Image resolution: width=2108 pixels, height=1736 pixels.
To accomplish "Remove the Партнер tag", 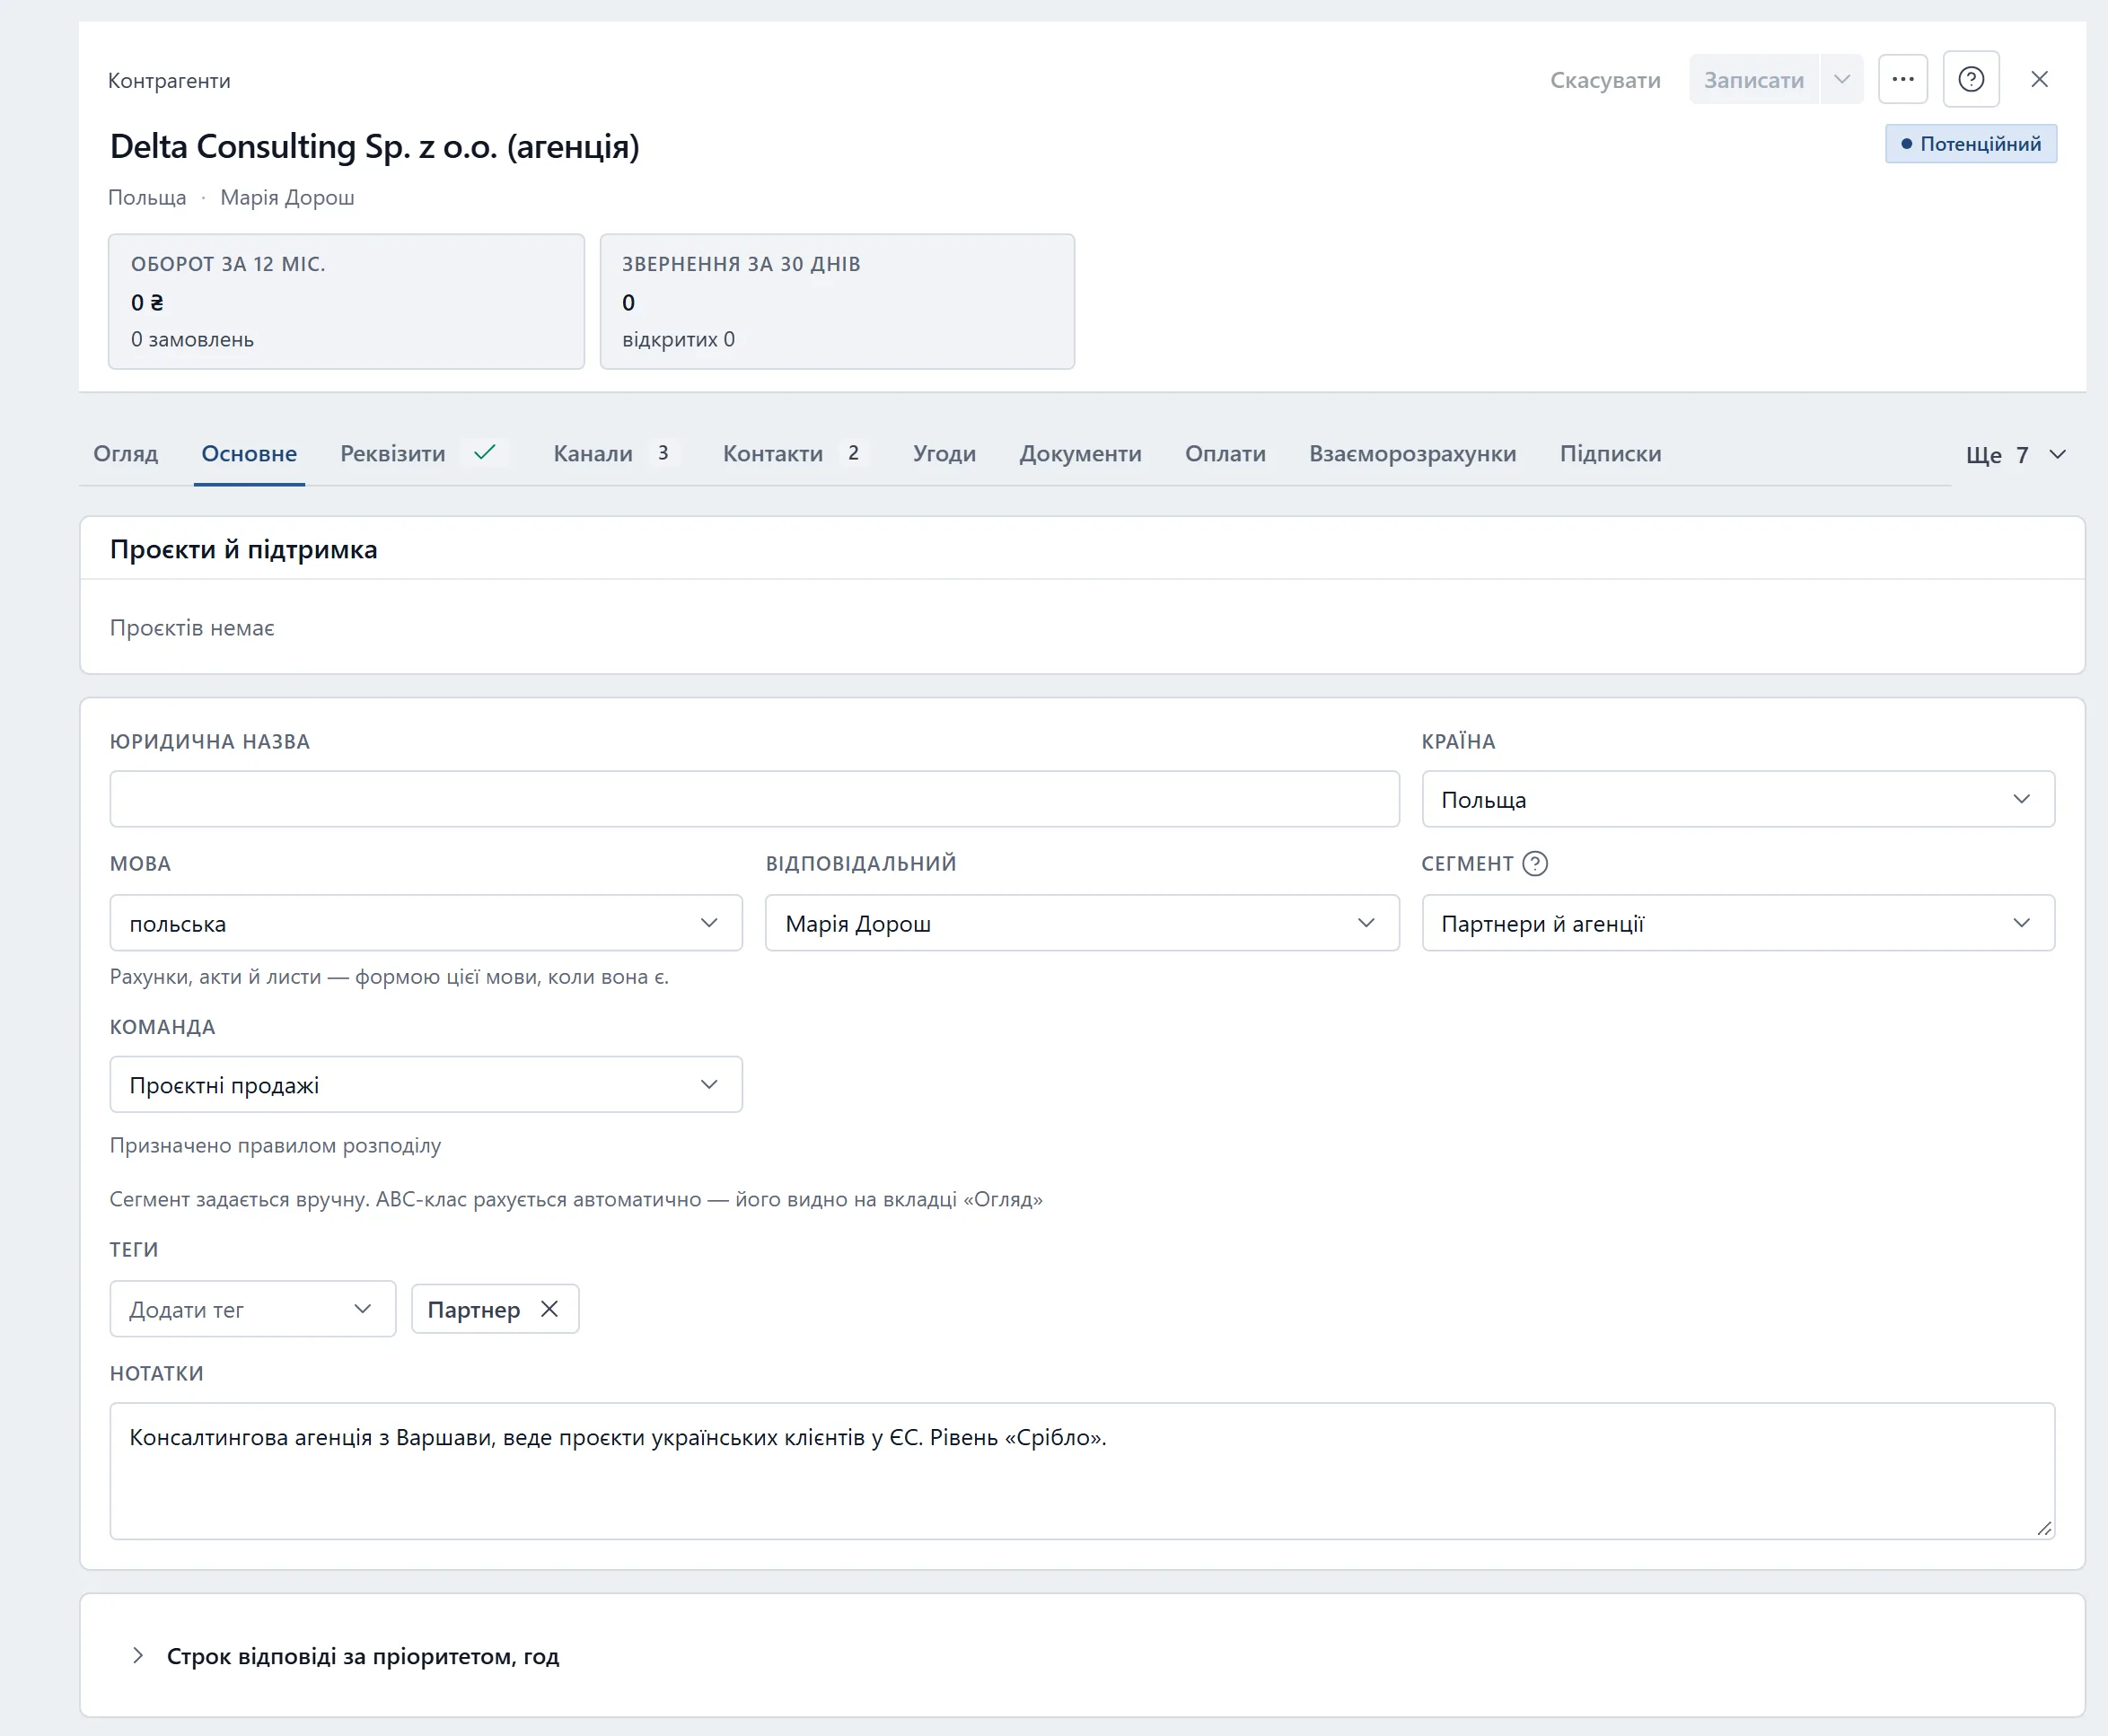I will 549,1308.
